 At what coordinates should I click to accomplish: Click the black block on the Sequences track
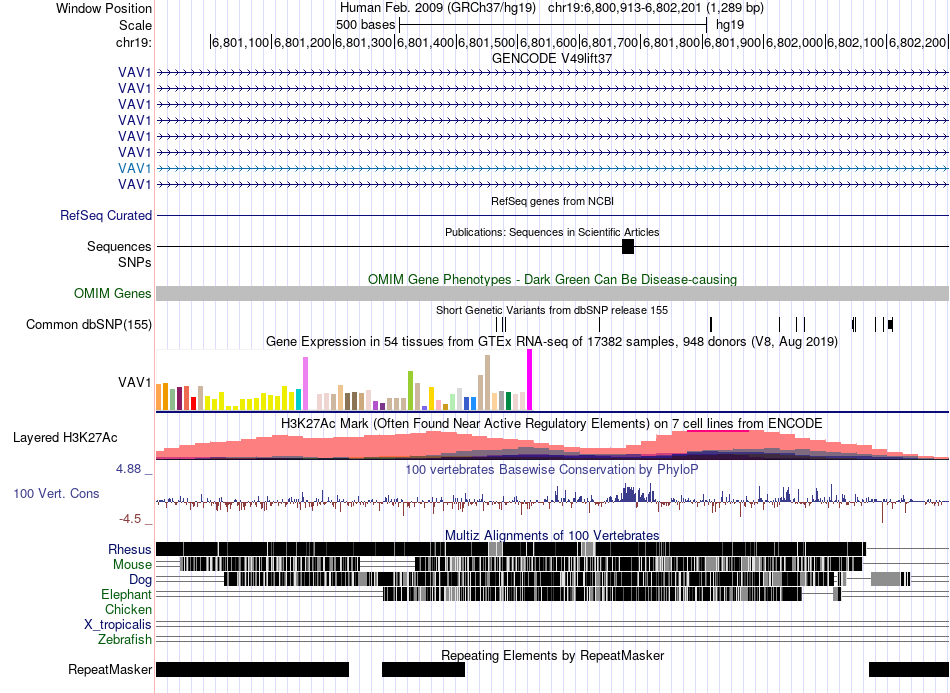(628, 247)
